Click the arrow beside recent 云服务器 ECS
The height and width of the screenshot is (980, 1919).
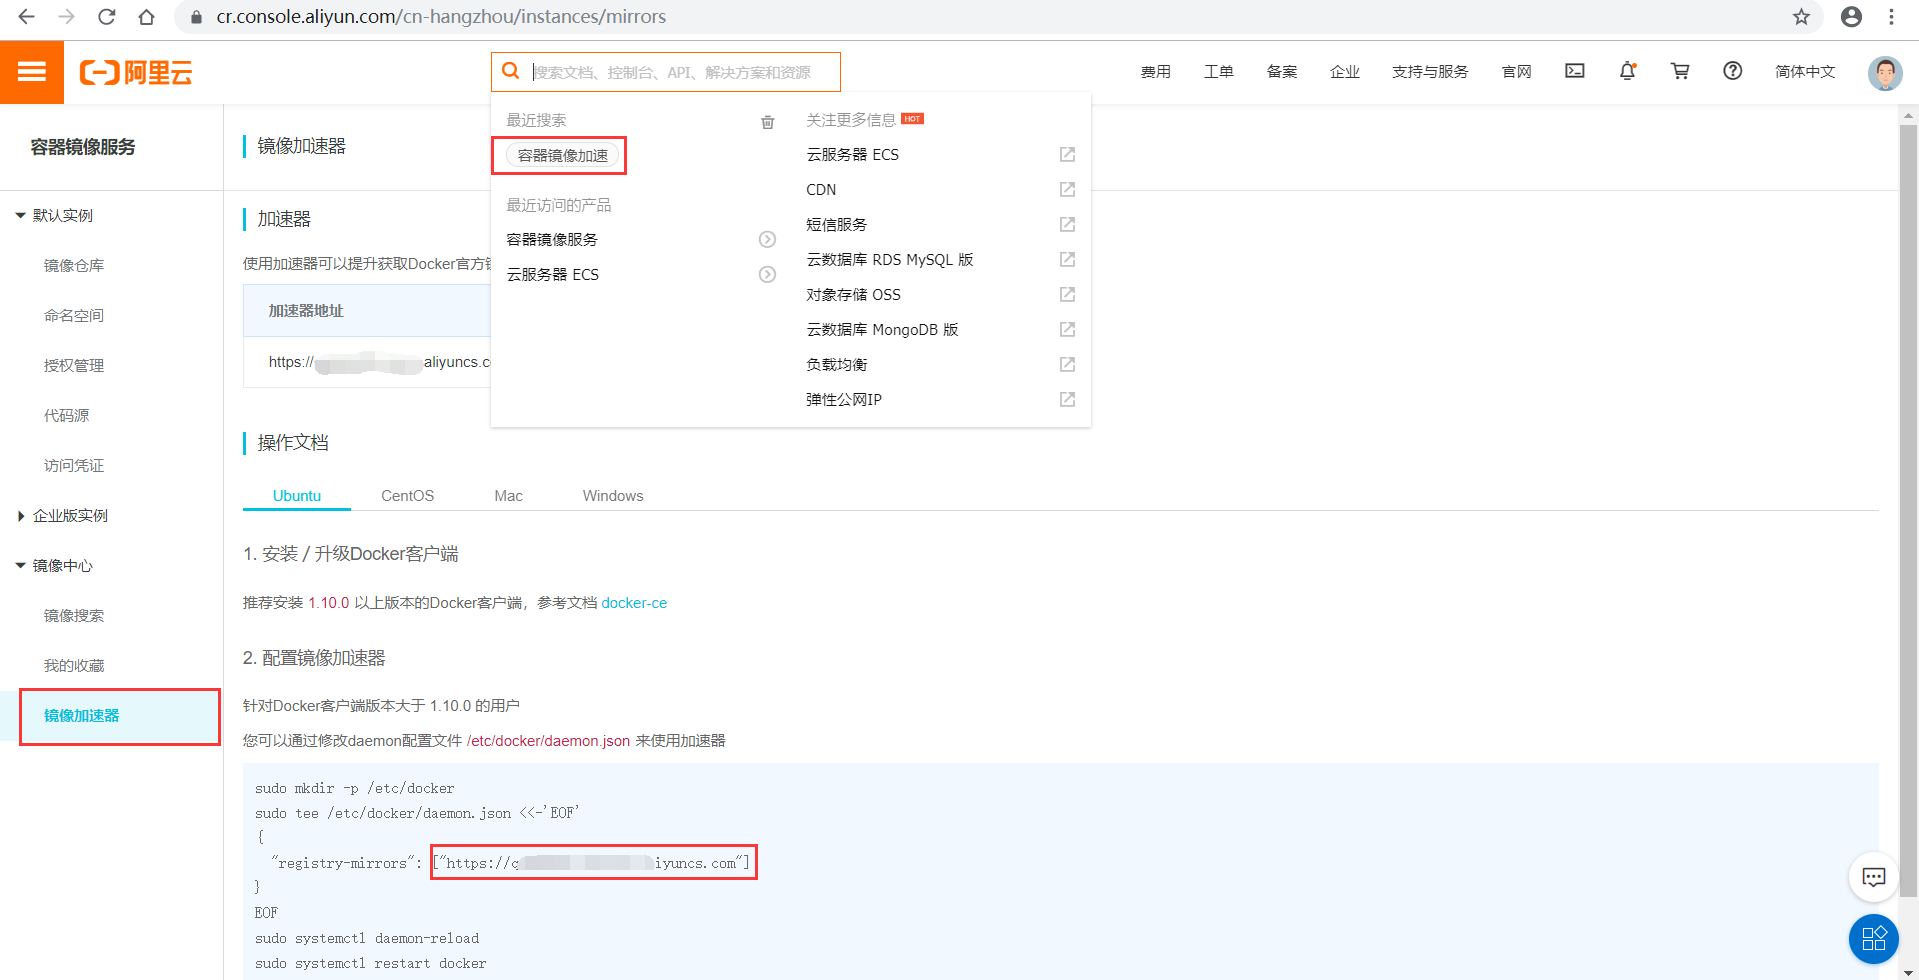[767, 274]
